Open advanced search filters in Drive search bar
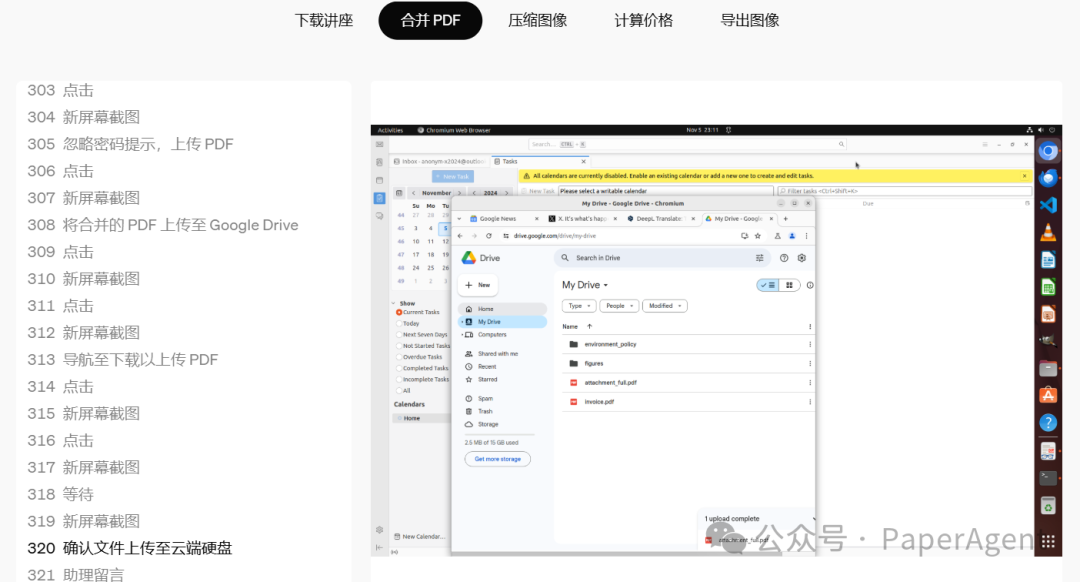This screenshot has width=1080, height=582. 760,258
